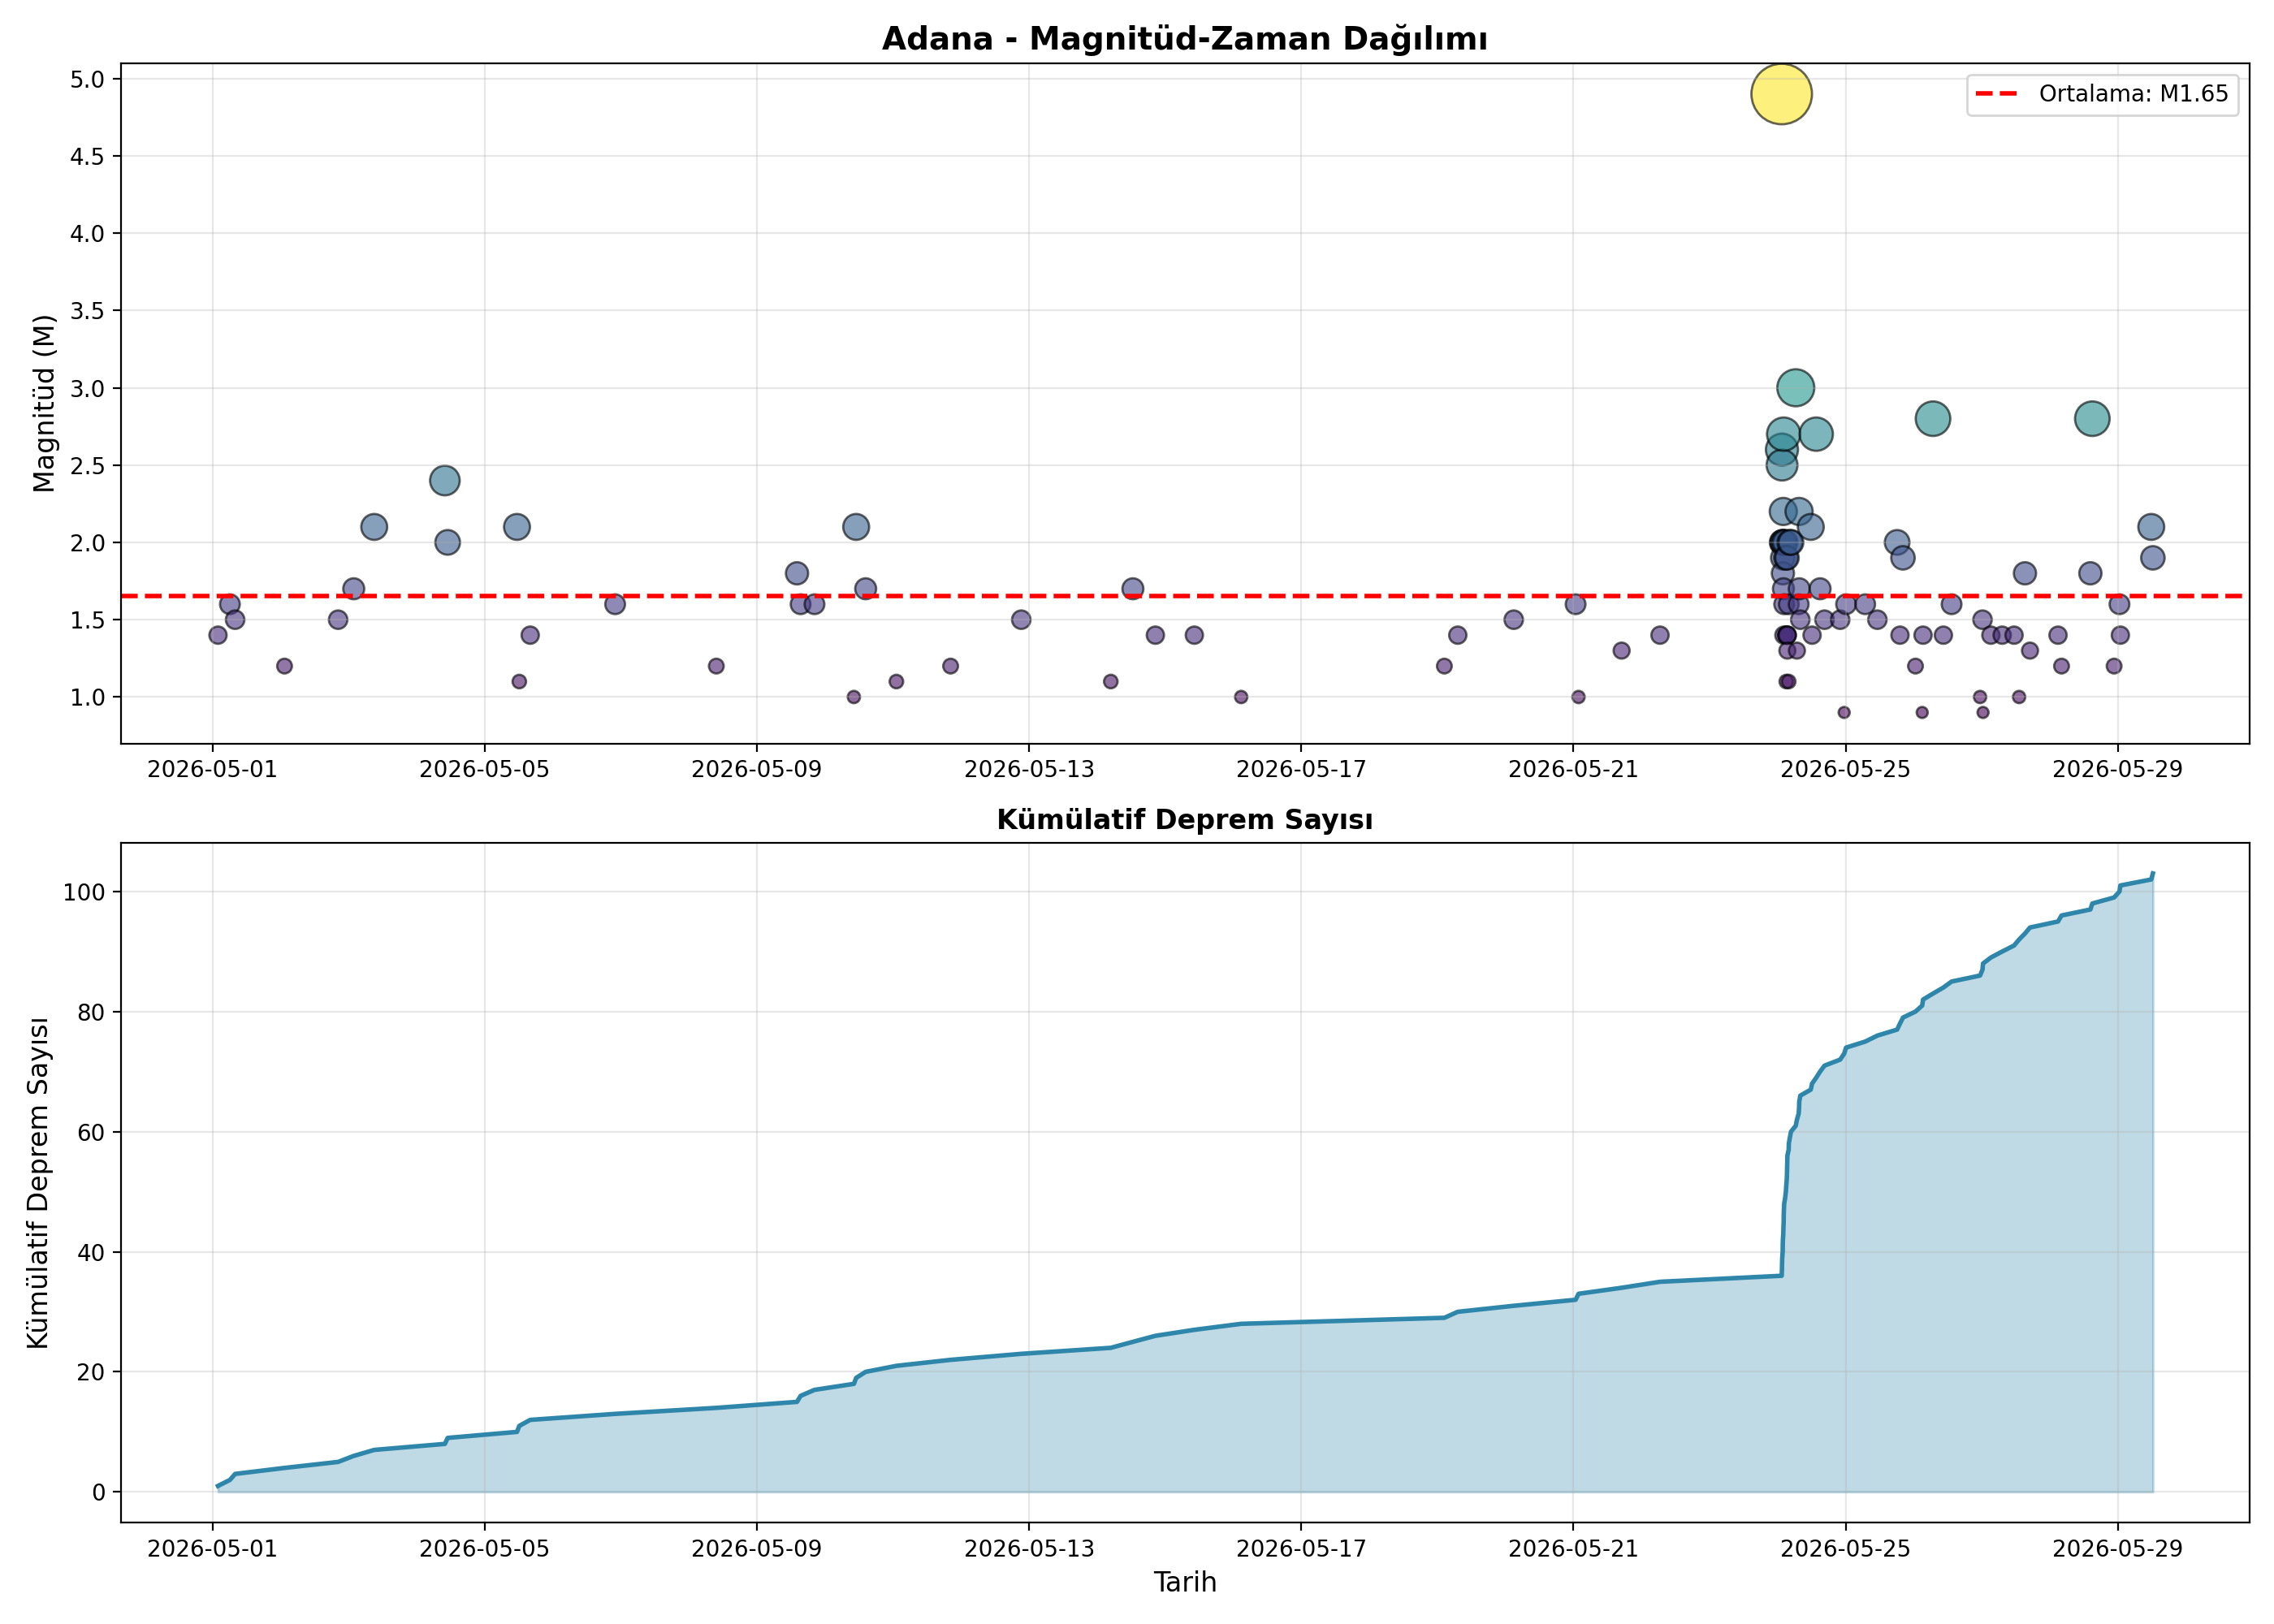This screenshot has height=1624, width=2274.
Task: Click the red dashed line sample in the legend
Action: coord(1997,94)
